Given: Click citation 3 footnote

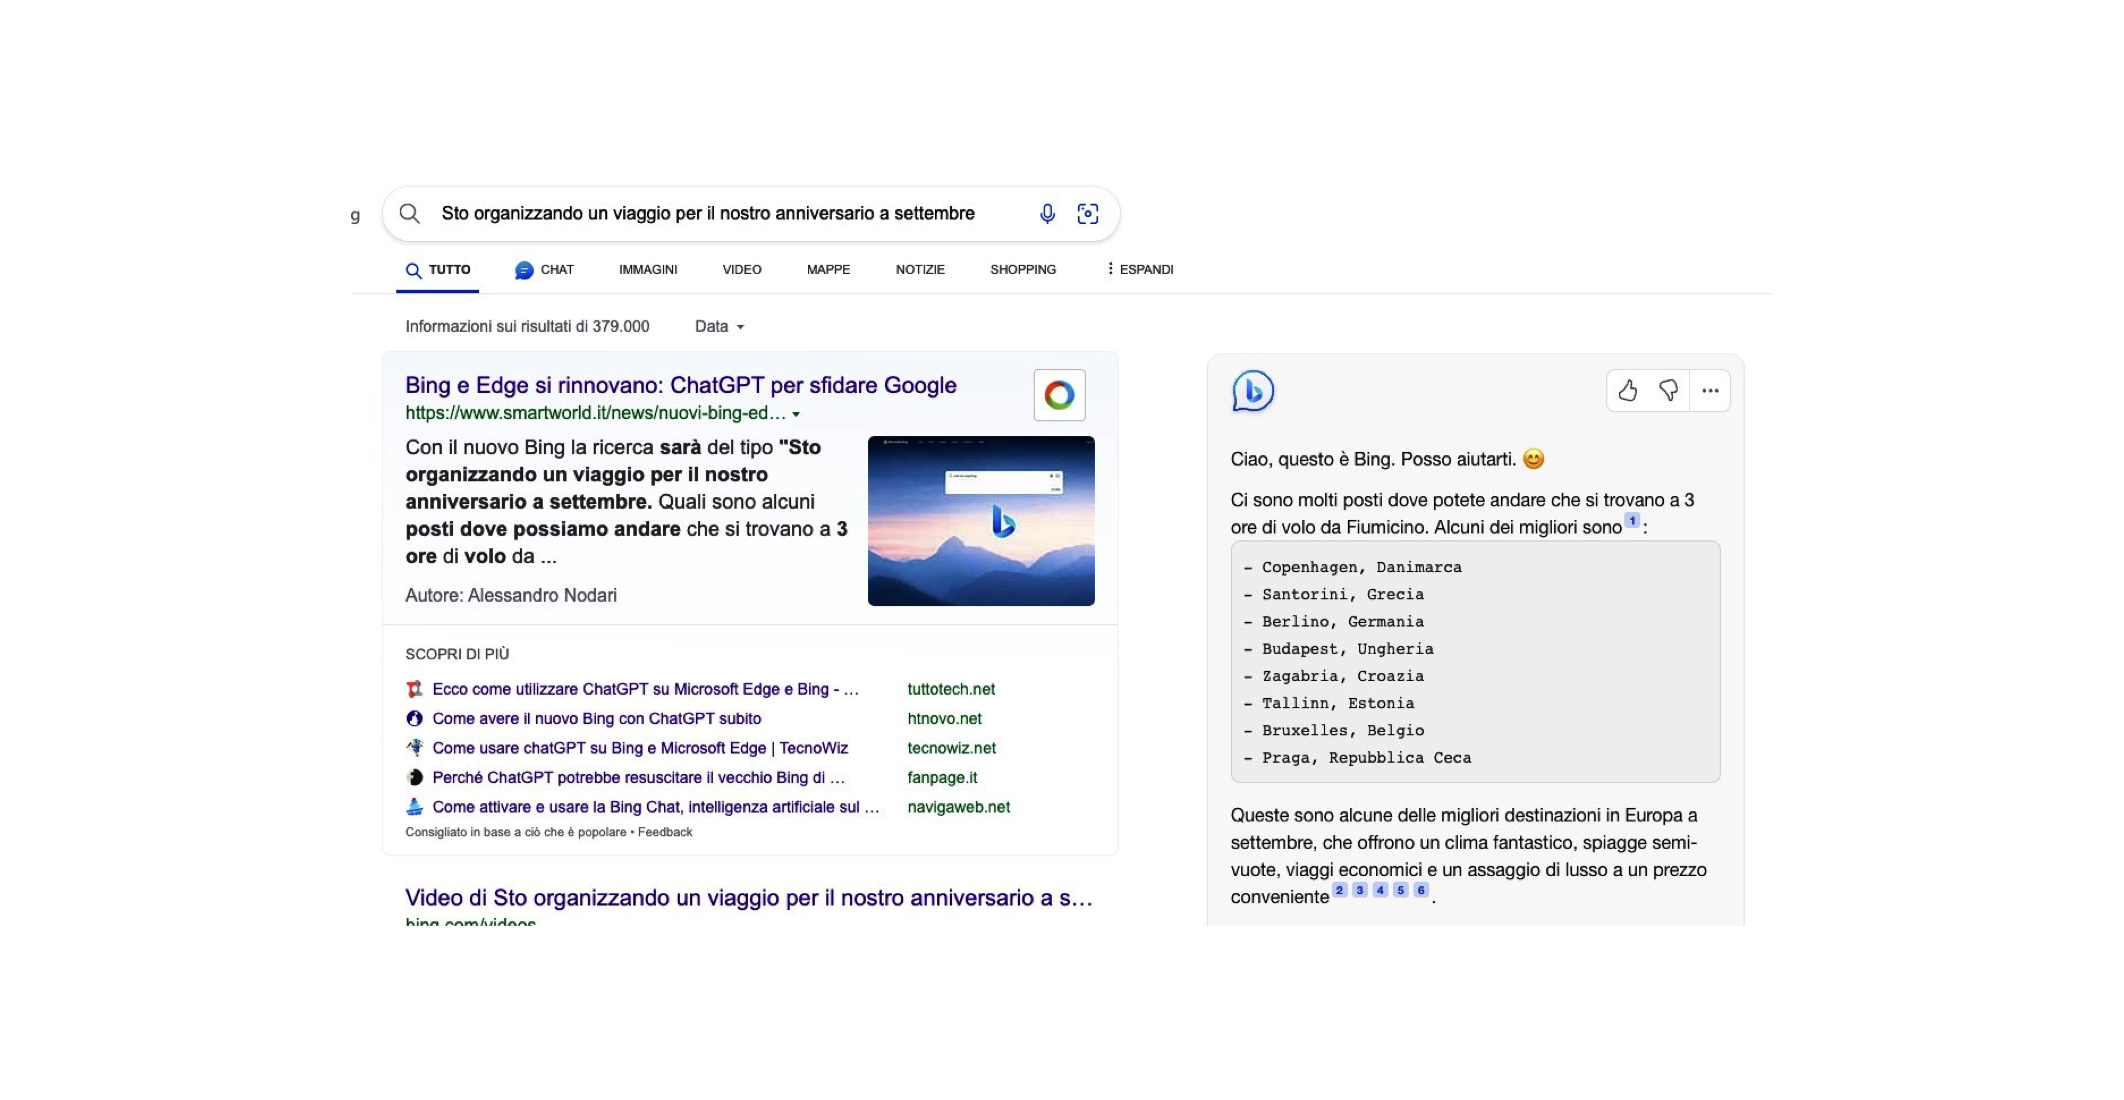Looking at the screenshot, I should coord(1360,890).
